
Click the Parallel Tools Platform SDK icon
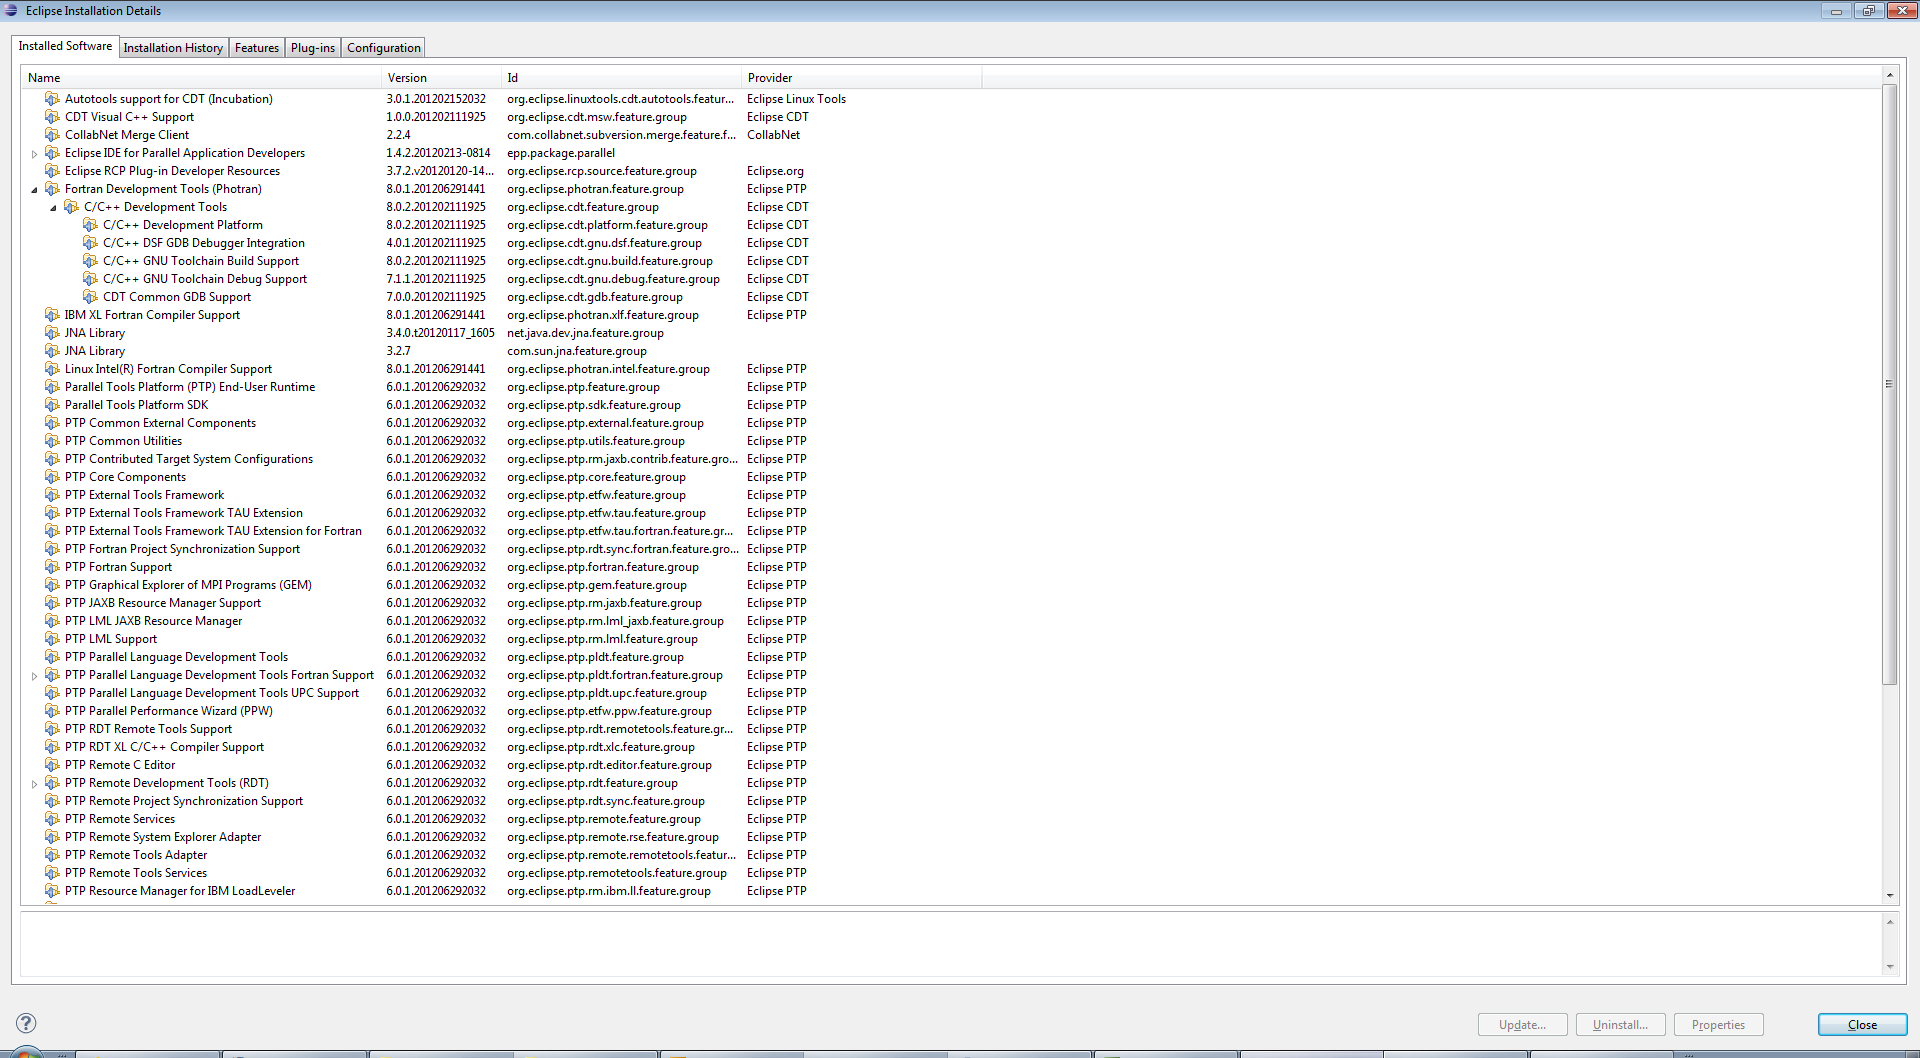click(52, 405)
